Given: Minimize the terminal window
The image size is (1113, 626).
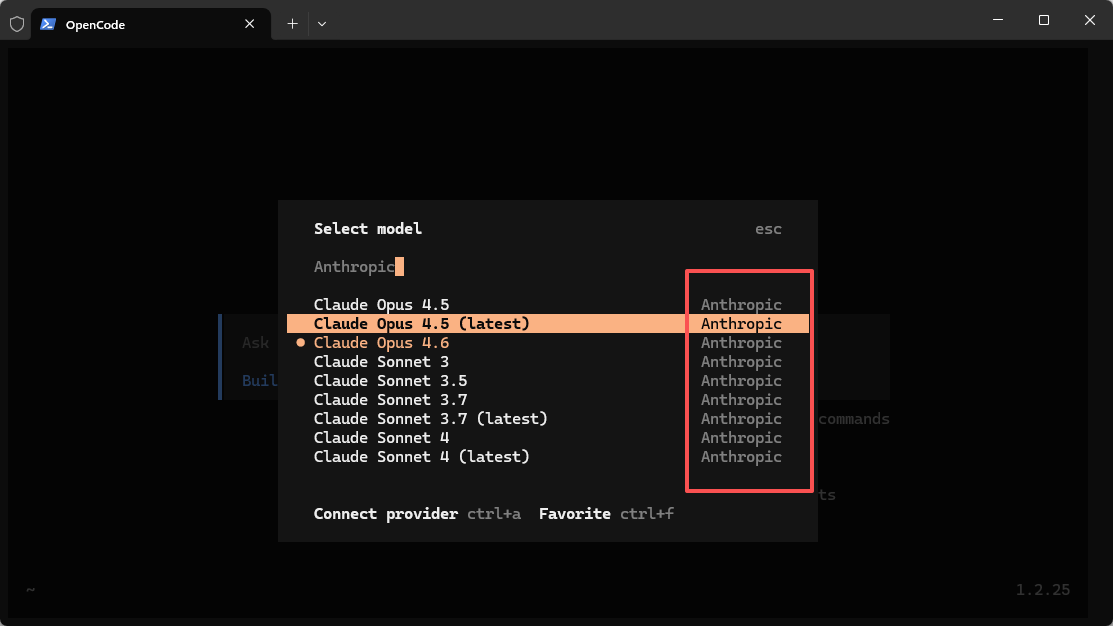Looking at the screenshot, I should tap(998, 20).
